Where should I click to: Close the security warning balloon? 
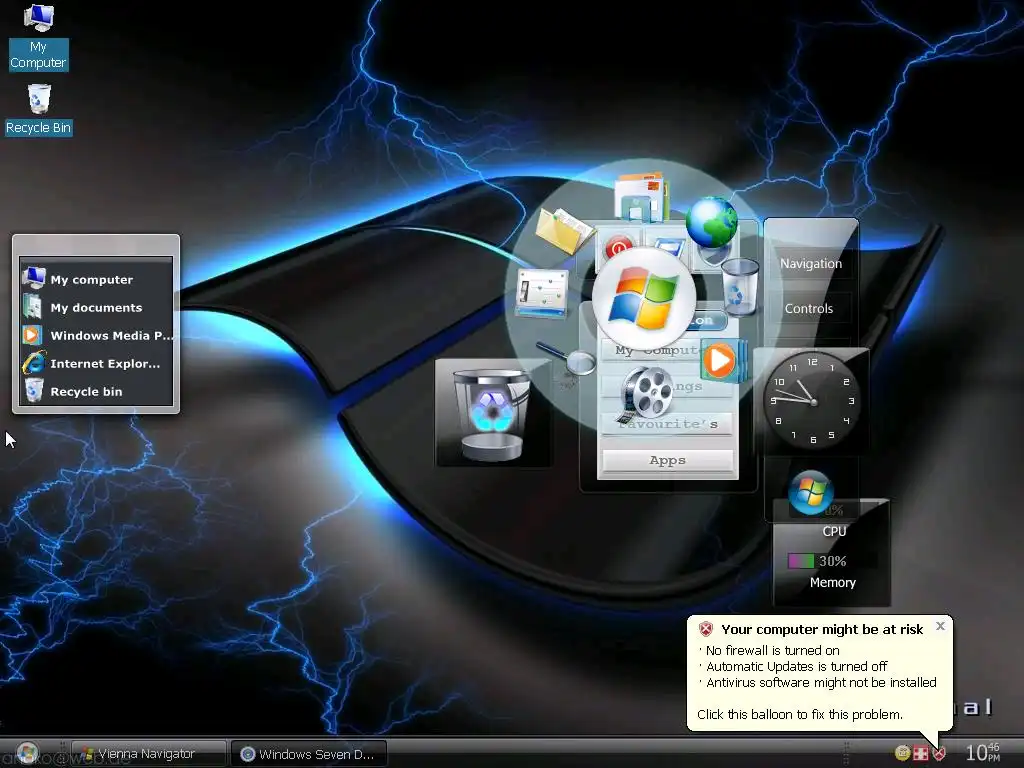pyautogui.click(x=940, y=626)
